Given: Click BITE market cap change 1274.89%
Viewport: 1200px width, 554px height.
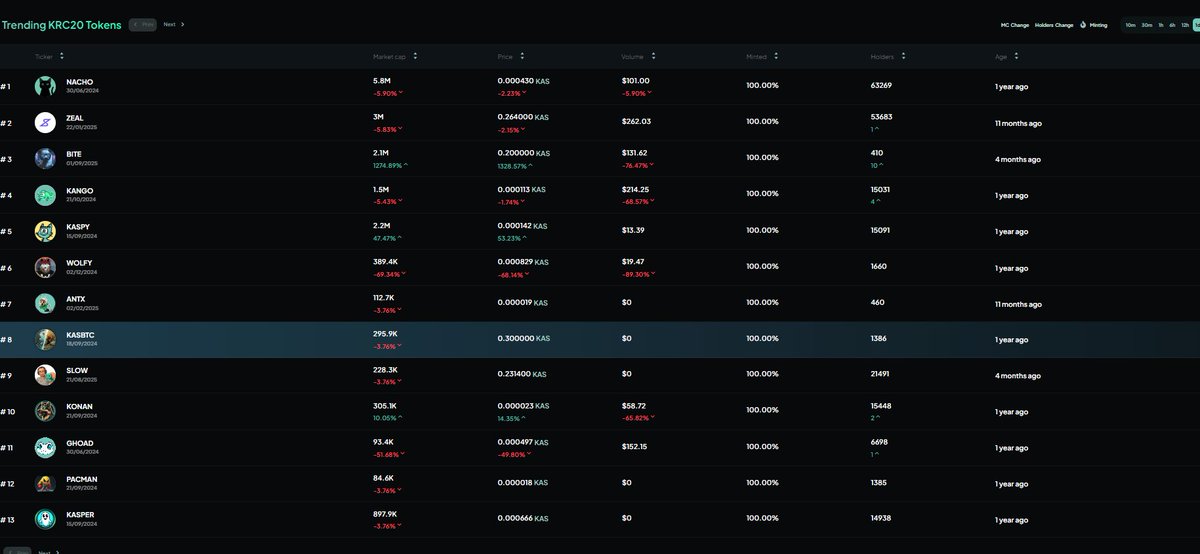Looking at the screenshot, I should pos(390,165).
